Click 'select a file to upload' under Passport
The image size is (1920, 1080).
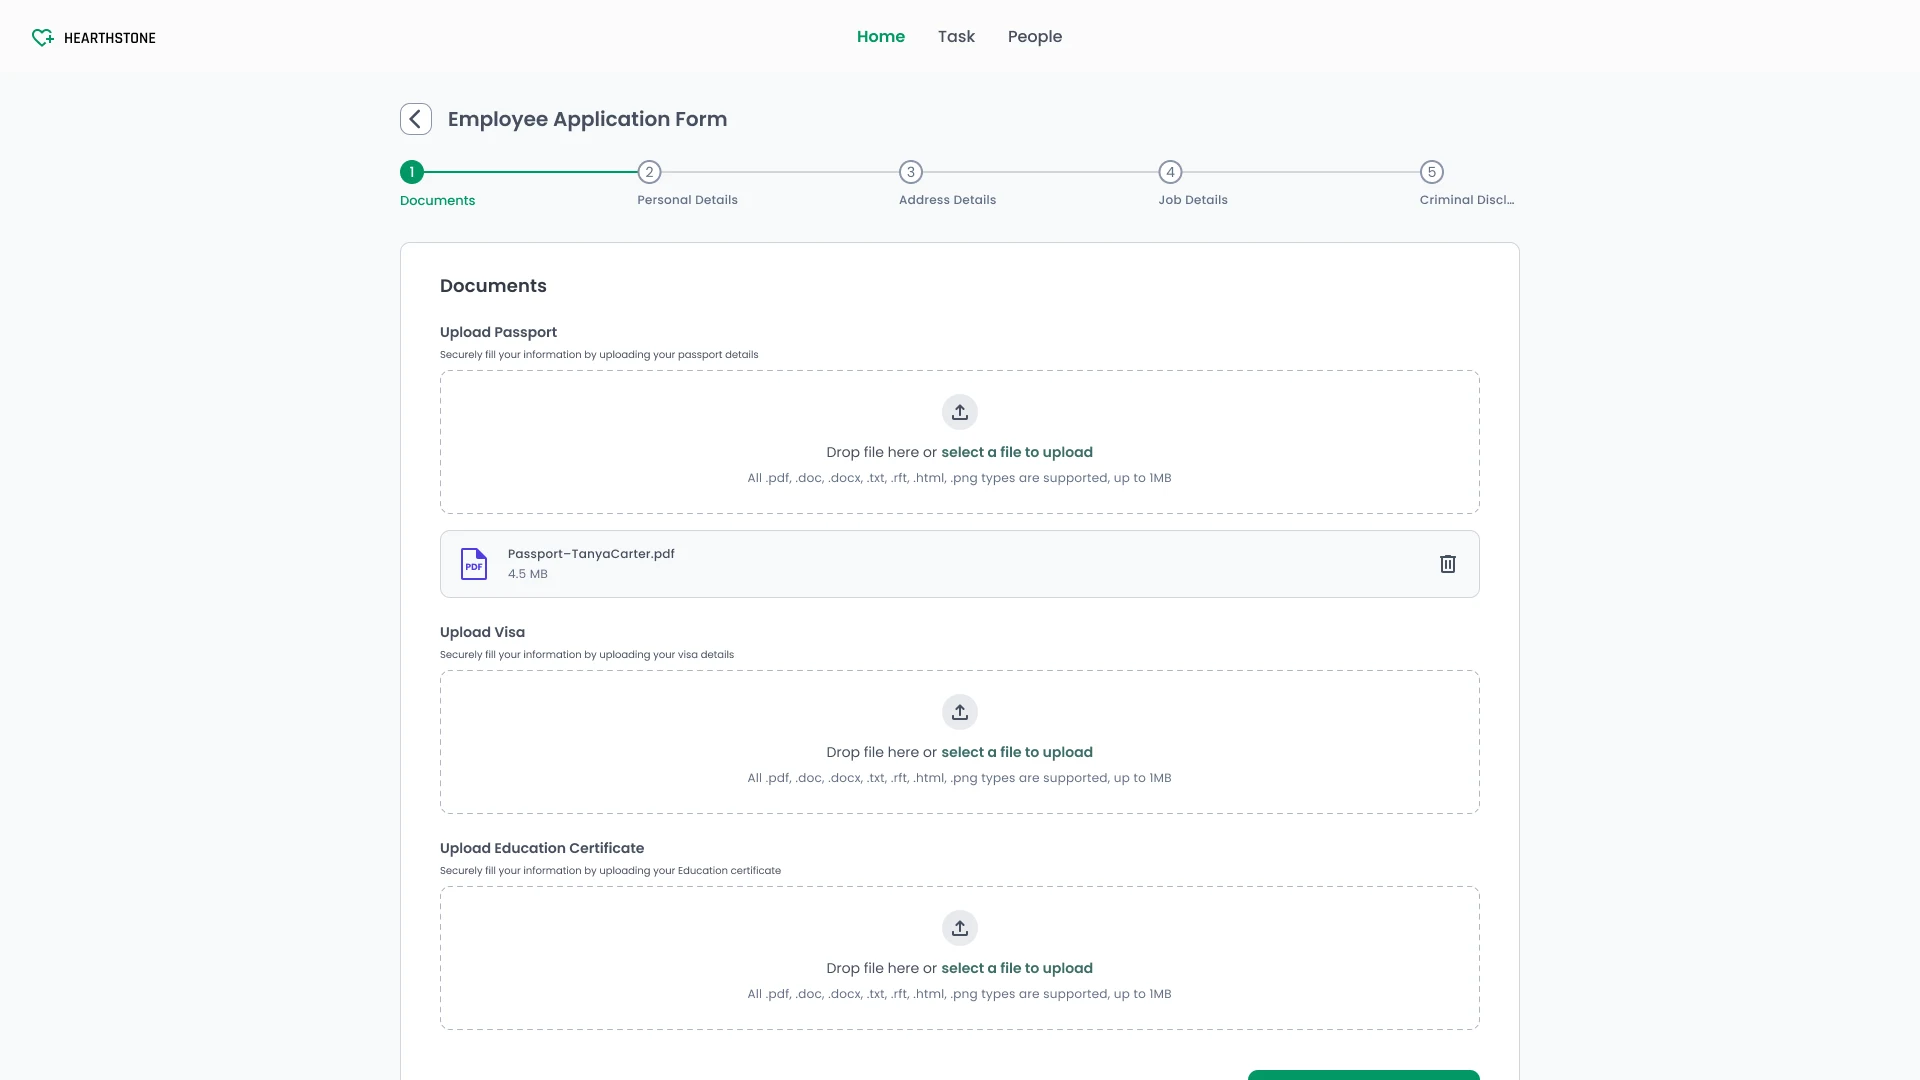coord(1017,452)
